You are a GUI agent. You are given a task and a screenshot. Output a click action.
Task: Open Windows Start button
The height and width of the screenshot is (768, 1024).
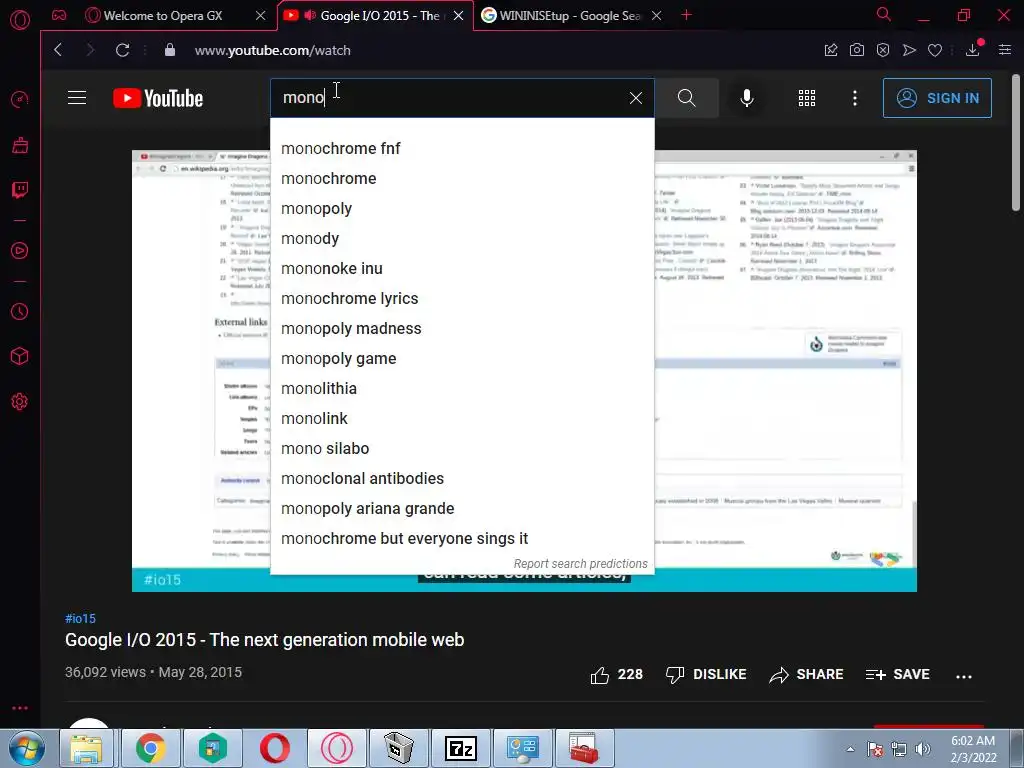26,748
